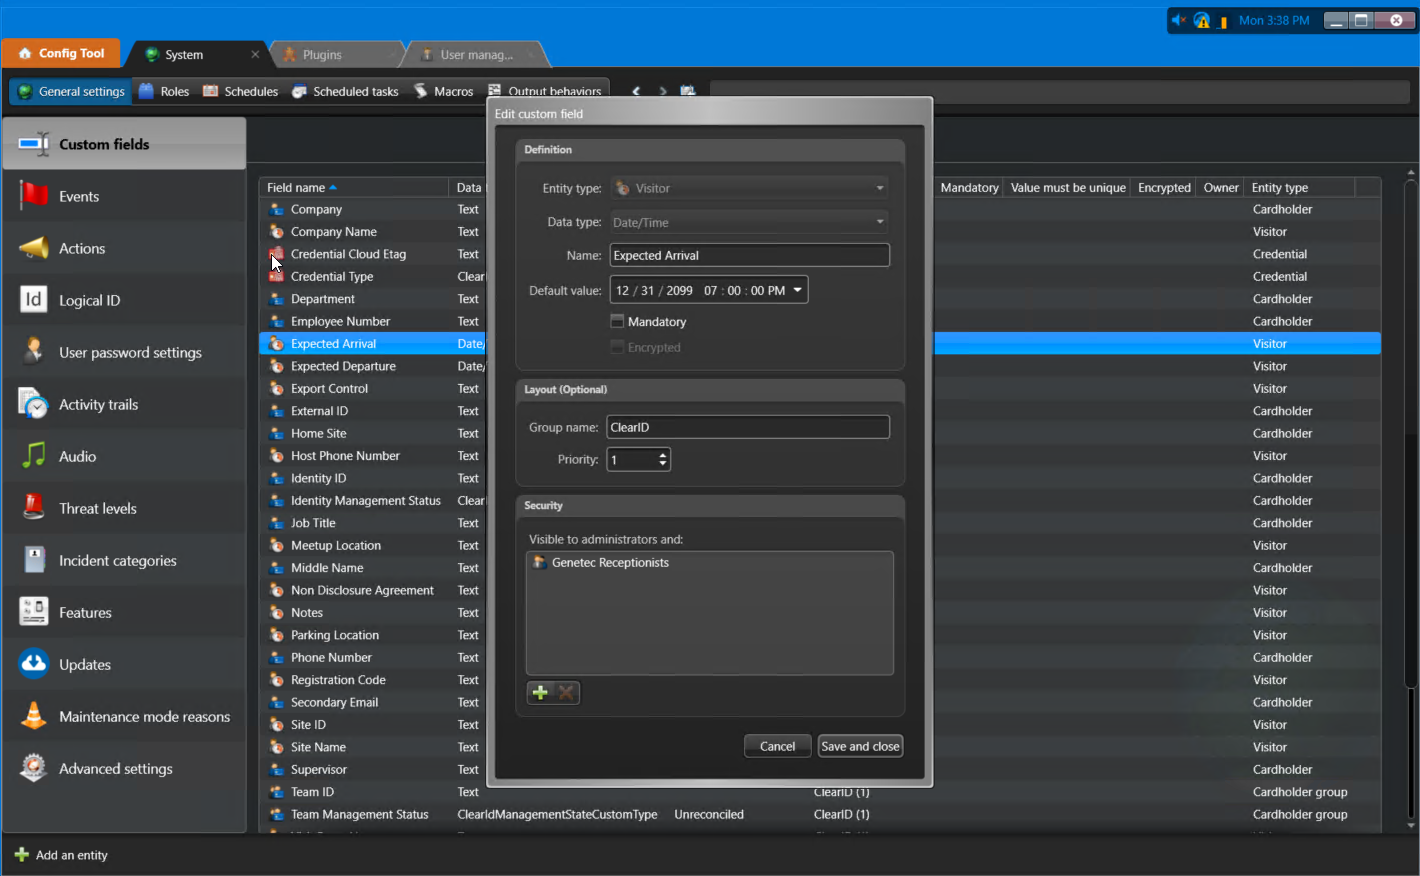Enable the Mandatory checkbox

click(616, 321)
